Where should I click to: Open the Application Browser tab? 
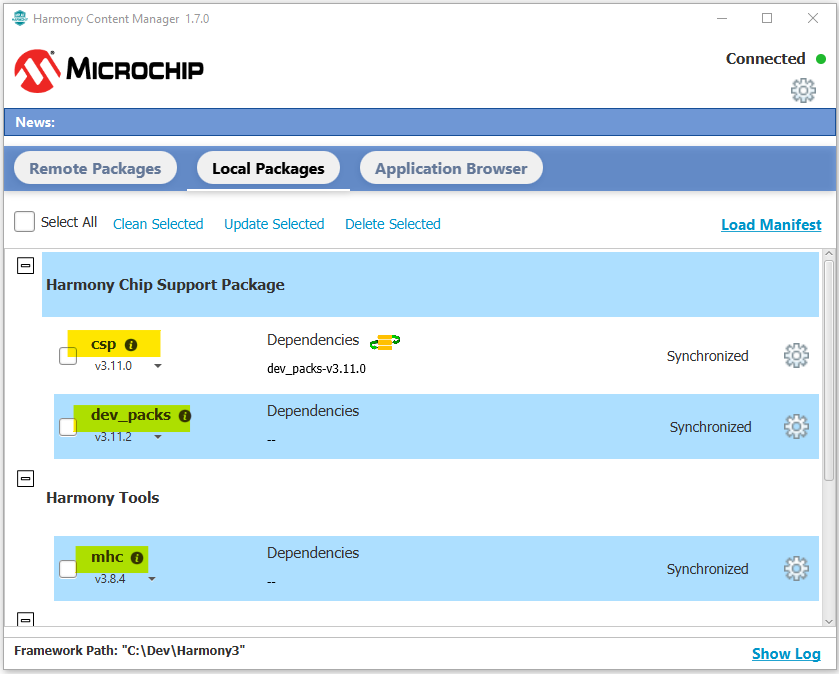(x=451, y=168)
